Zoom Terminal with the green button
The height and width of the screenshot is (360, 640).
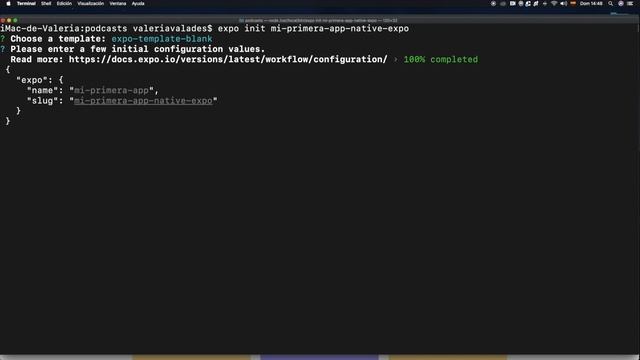pos(16,20)
